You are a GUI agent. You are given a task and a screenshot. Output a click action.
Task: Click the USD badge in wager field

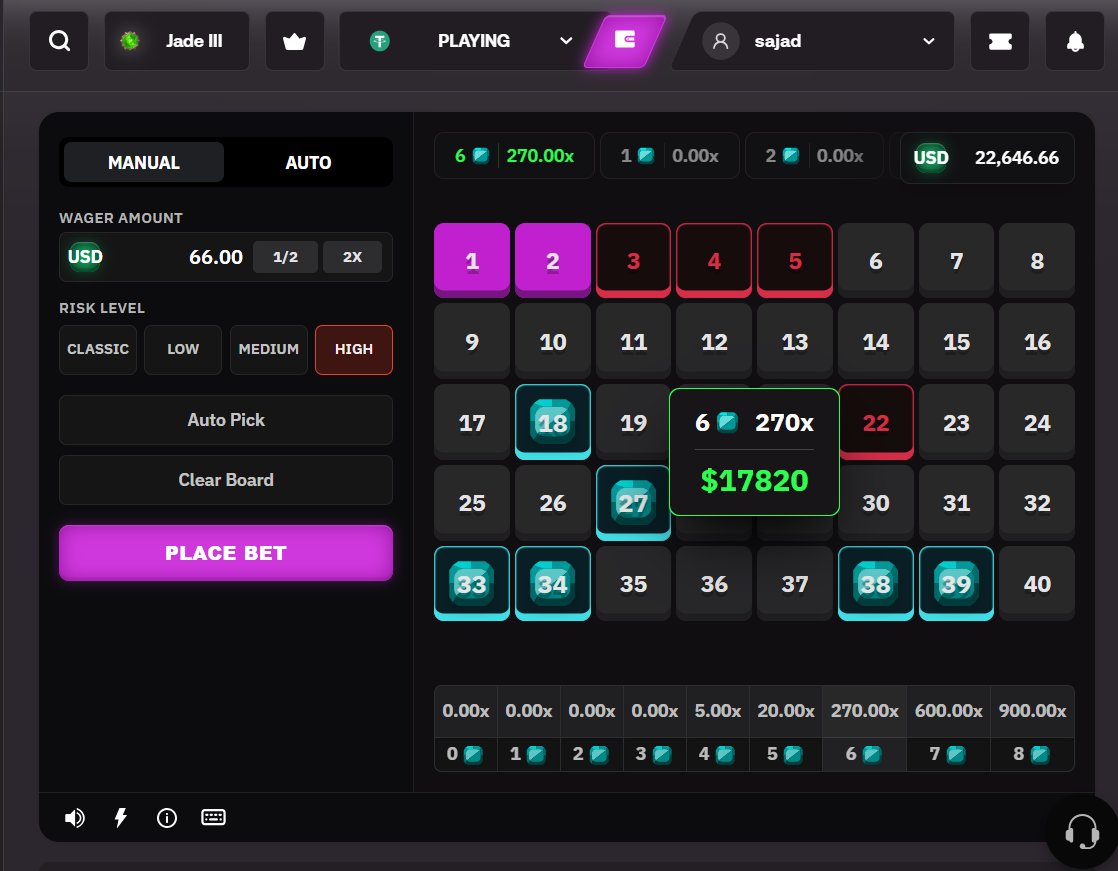(86, 257)
